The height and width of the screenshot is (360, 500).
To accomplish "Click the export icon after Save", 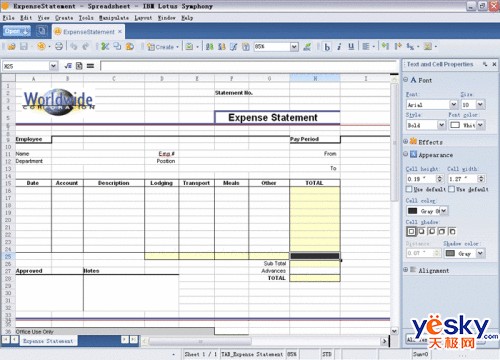I will (41, 47).
